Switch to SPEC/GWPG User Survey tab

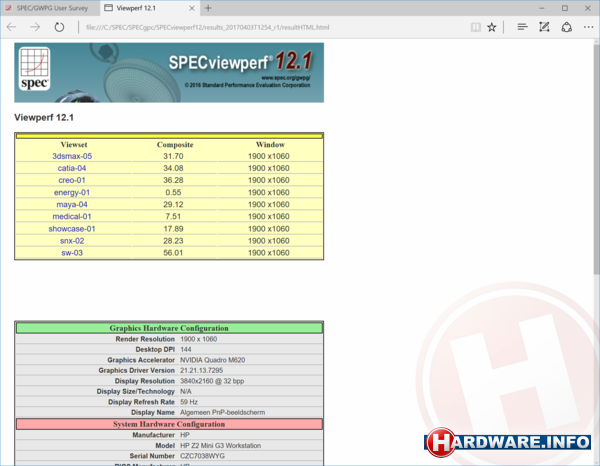[x=50, y=8]
